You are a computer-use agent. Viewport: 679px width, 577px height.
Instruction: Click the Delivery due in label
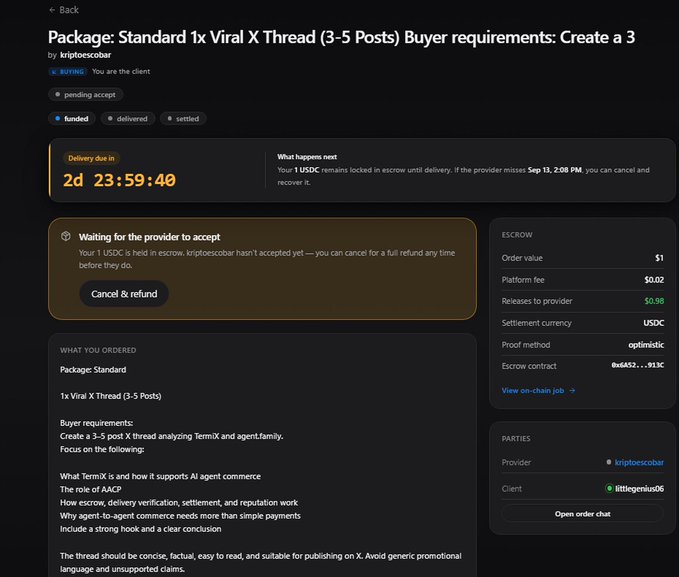tap(91, 158)
